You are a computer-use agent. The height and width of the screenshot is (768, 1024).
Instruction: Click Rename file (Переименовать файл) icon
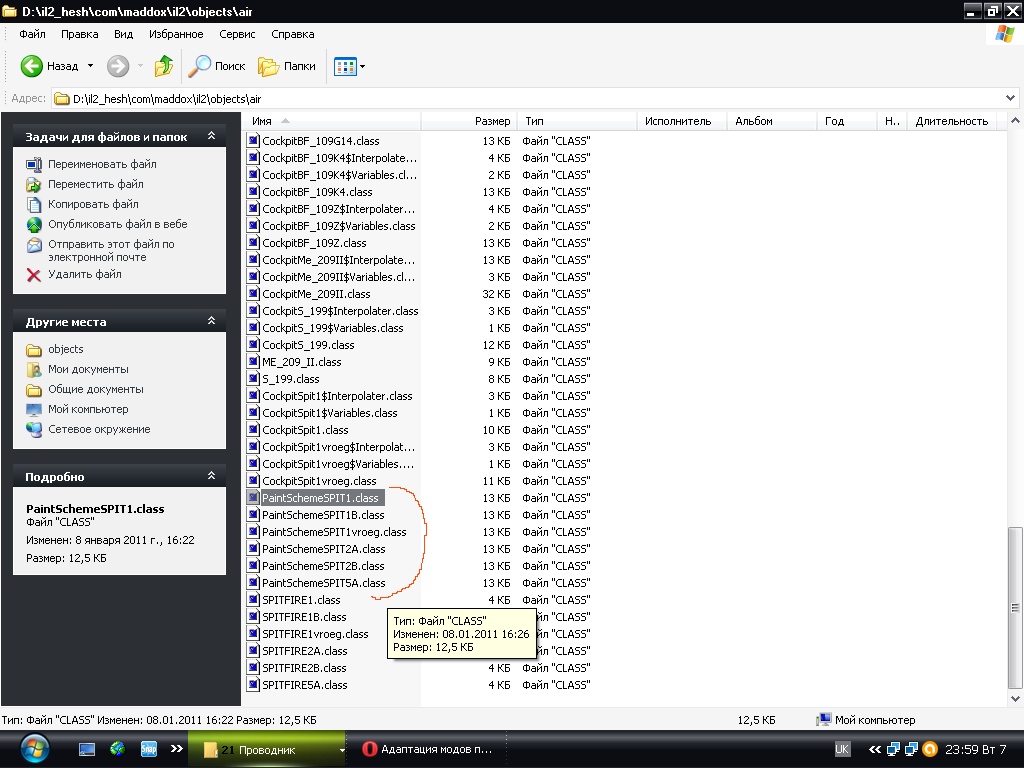coord(34,165)
